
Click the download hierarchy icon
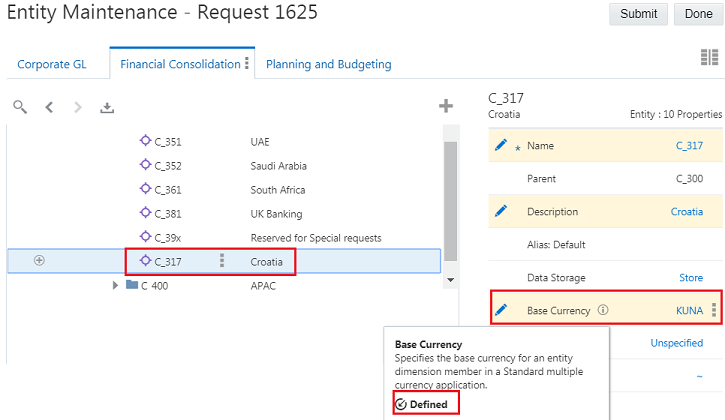(x=107, y=107)
